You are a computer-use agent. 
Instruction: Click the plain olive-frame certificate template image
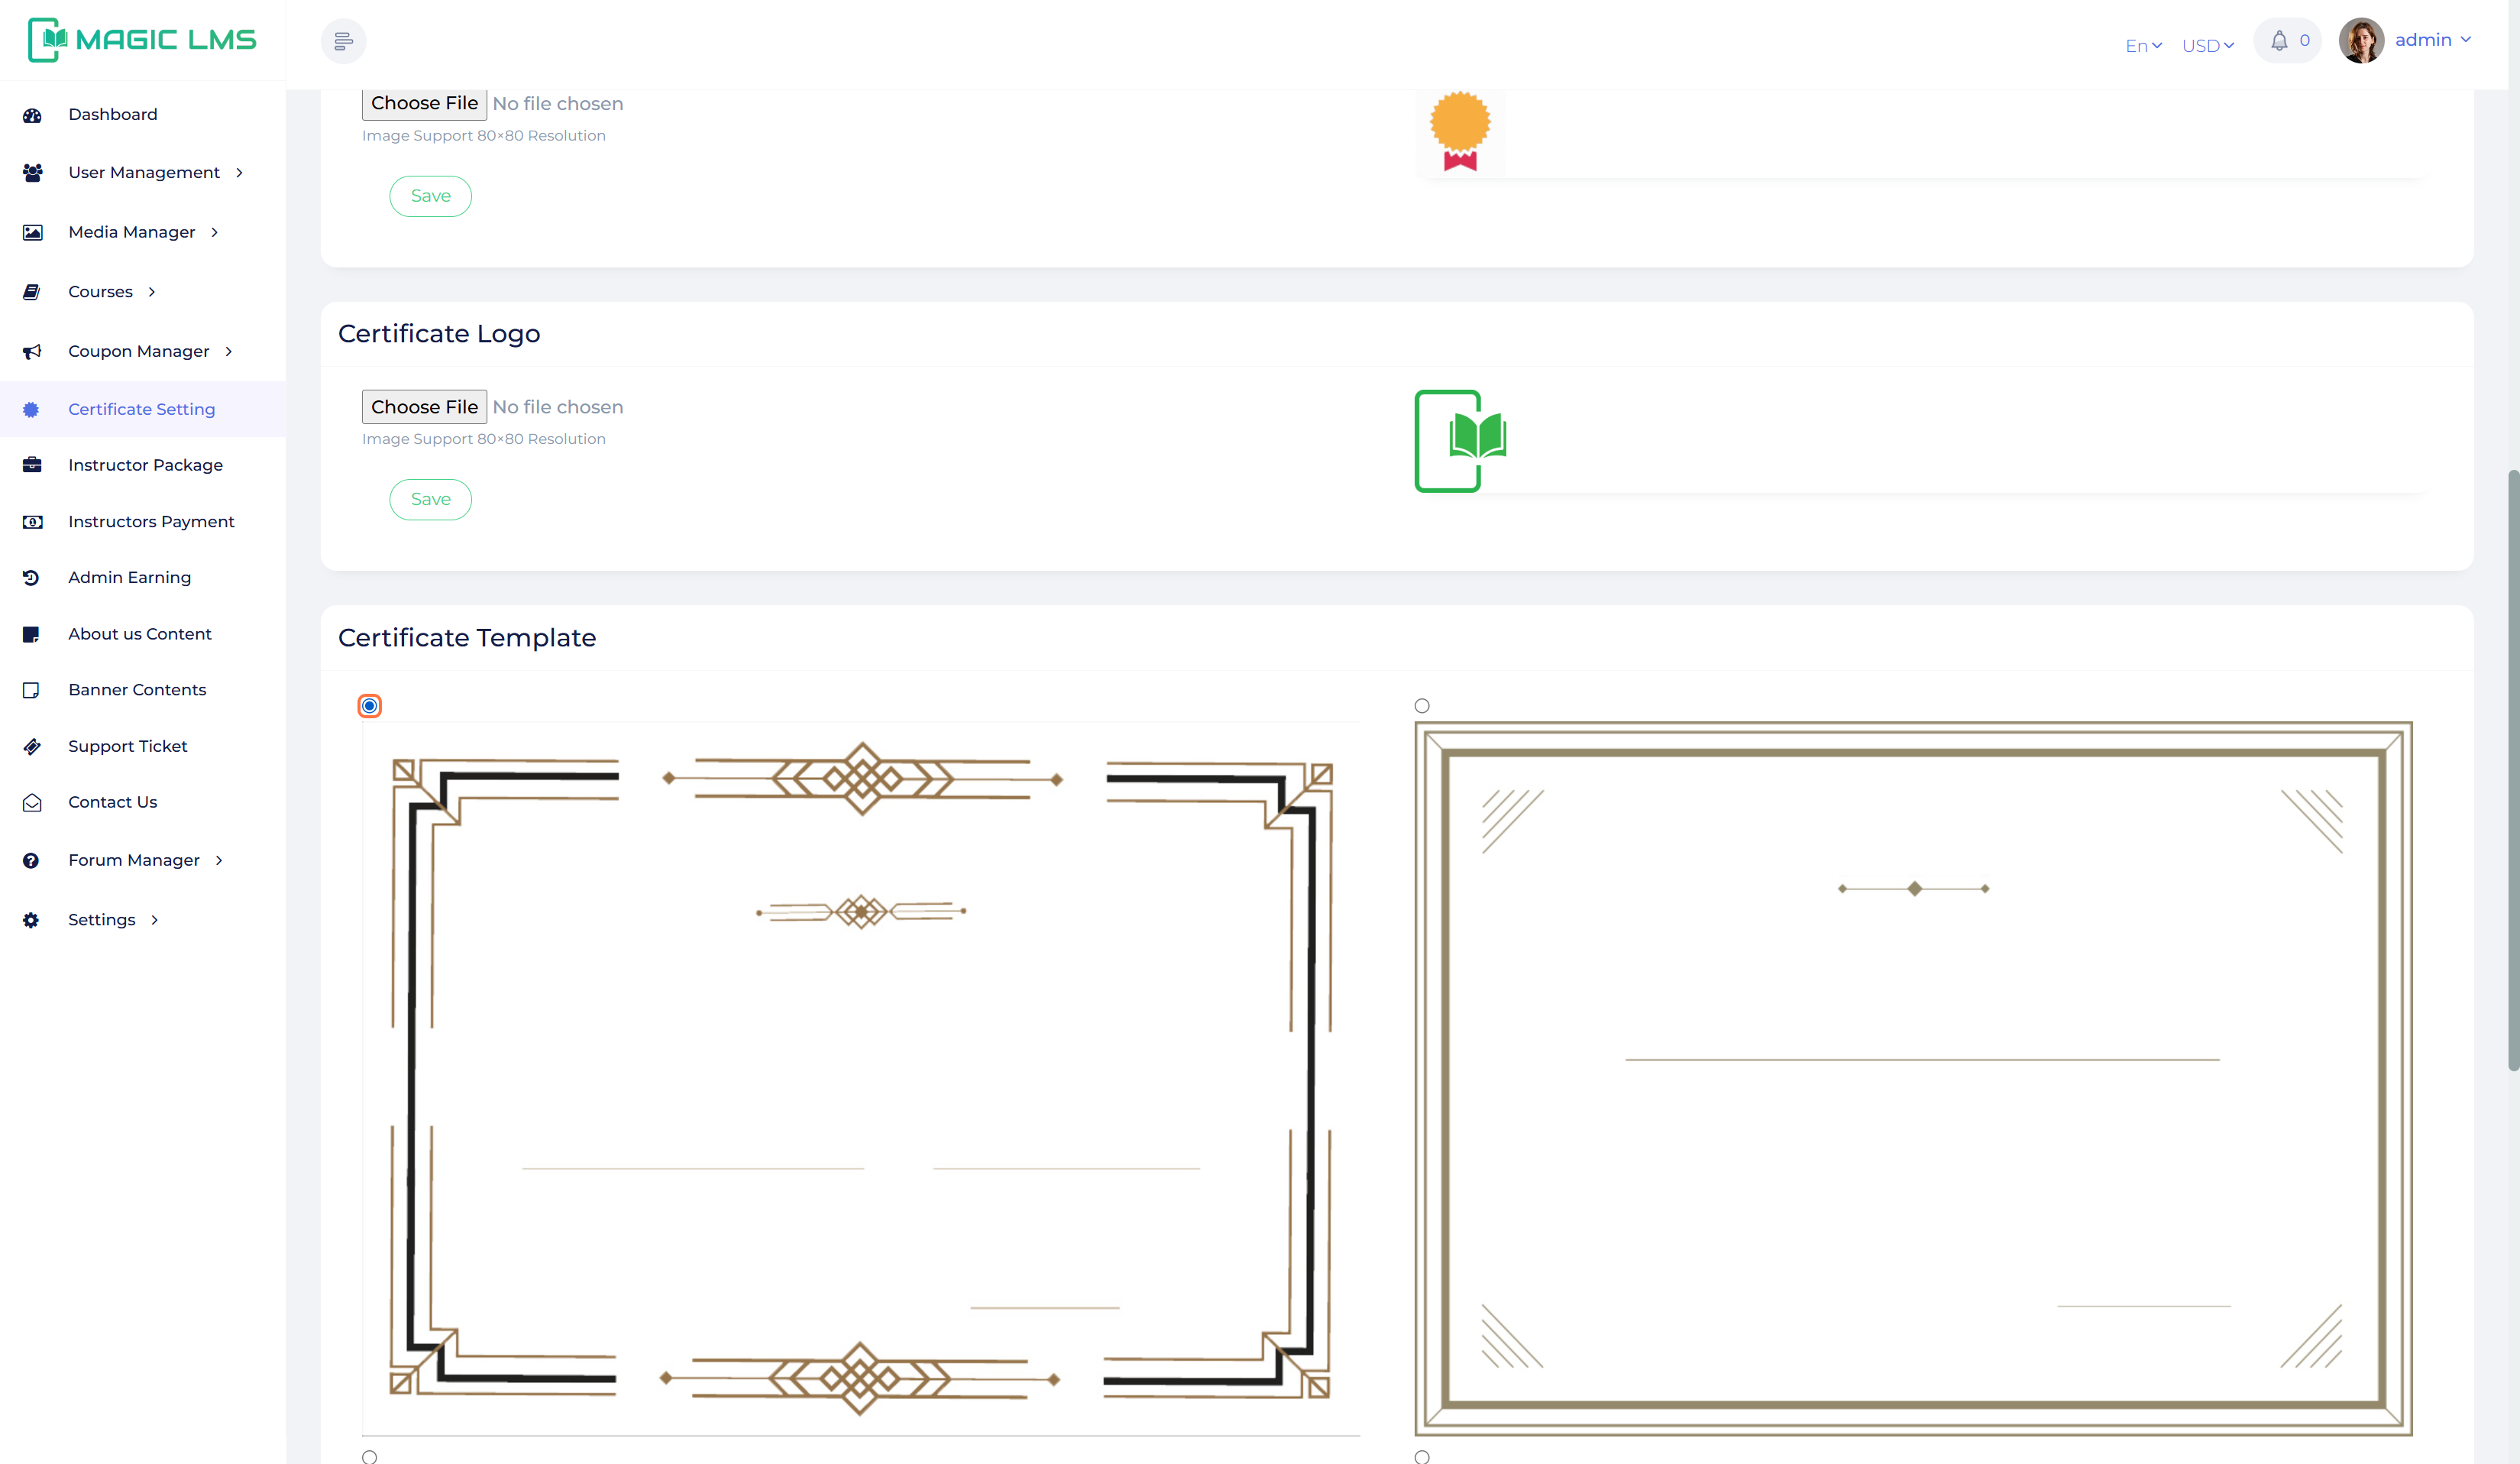(x=1913, y=1079)
